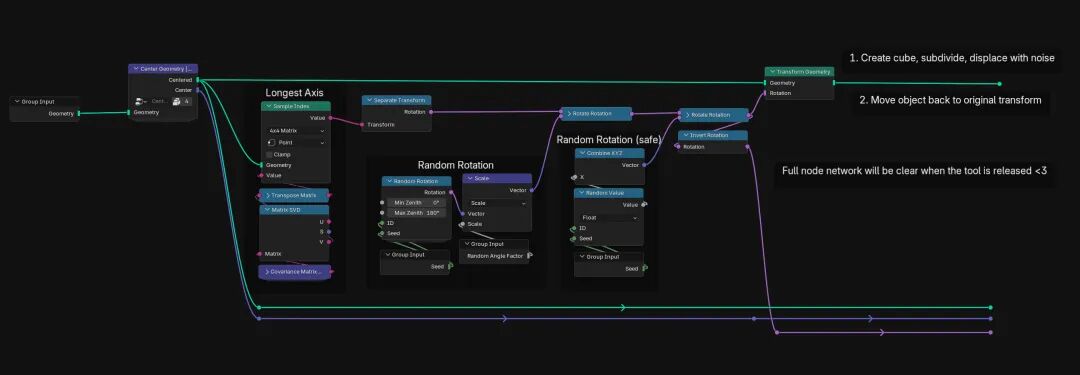Click the Seed input socket of Random Rotation node

382,234
